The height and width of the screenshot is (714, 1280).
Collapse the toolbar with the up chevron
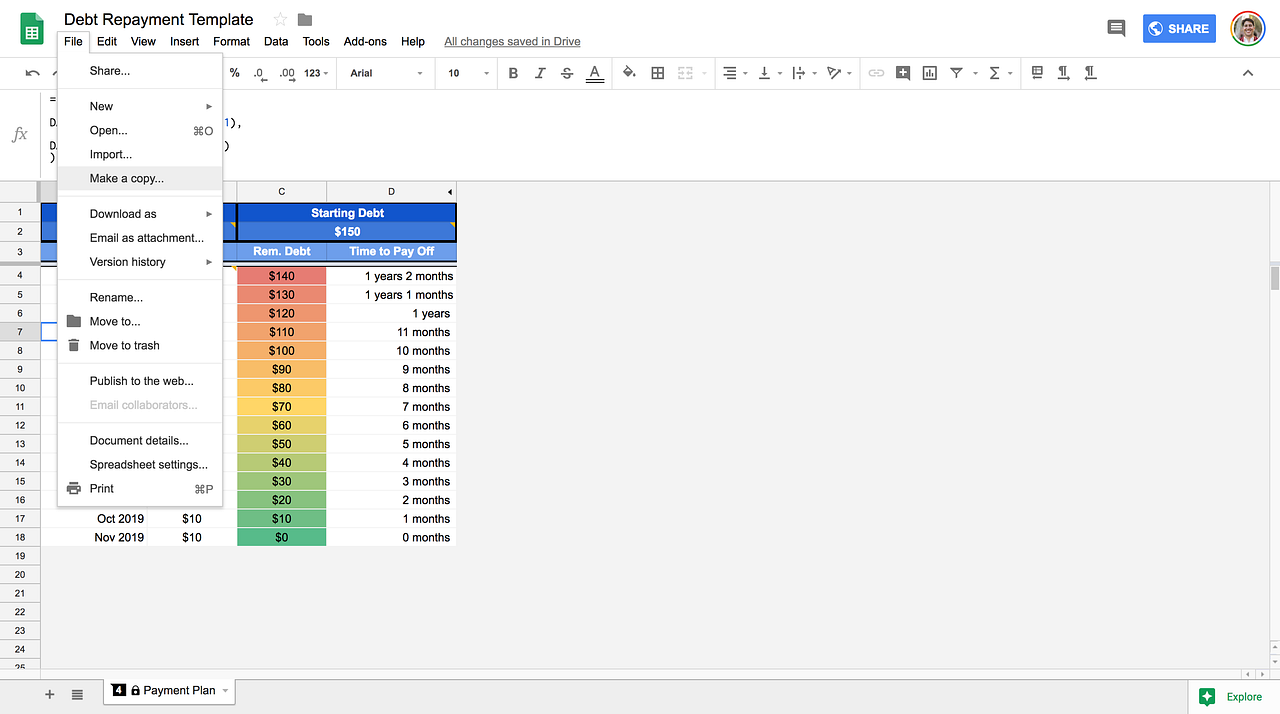coord(1248,73)
